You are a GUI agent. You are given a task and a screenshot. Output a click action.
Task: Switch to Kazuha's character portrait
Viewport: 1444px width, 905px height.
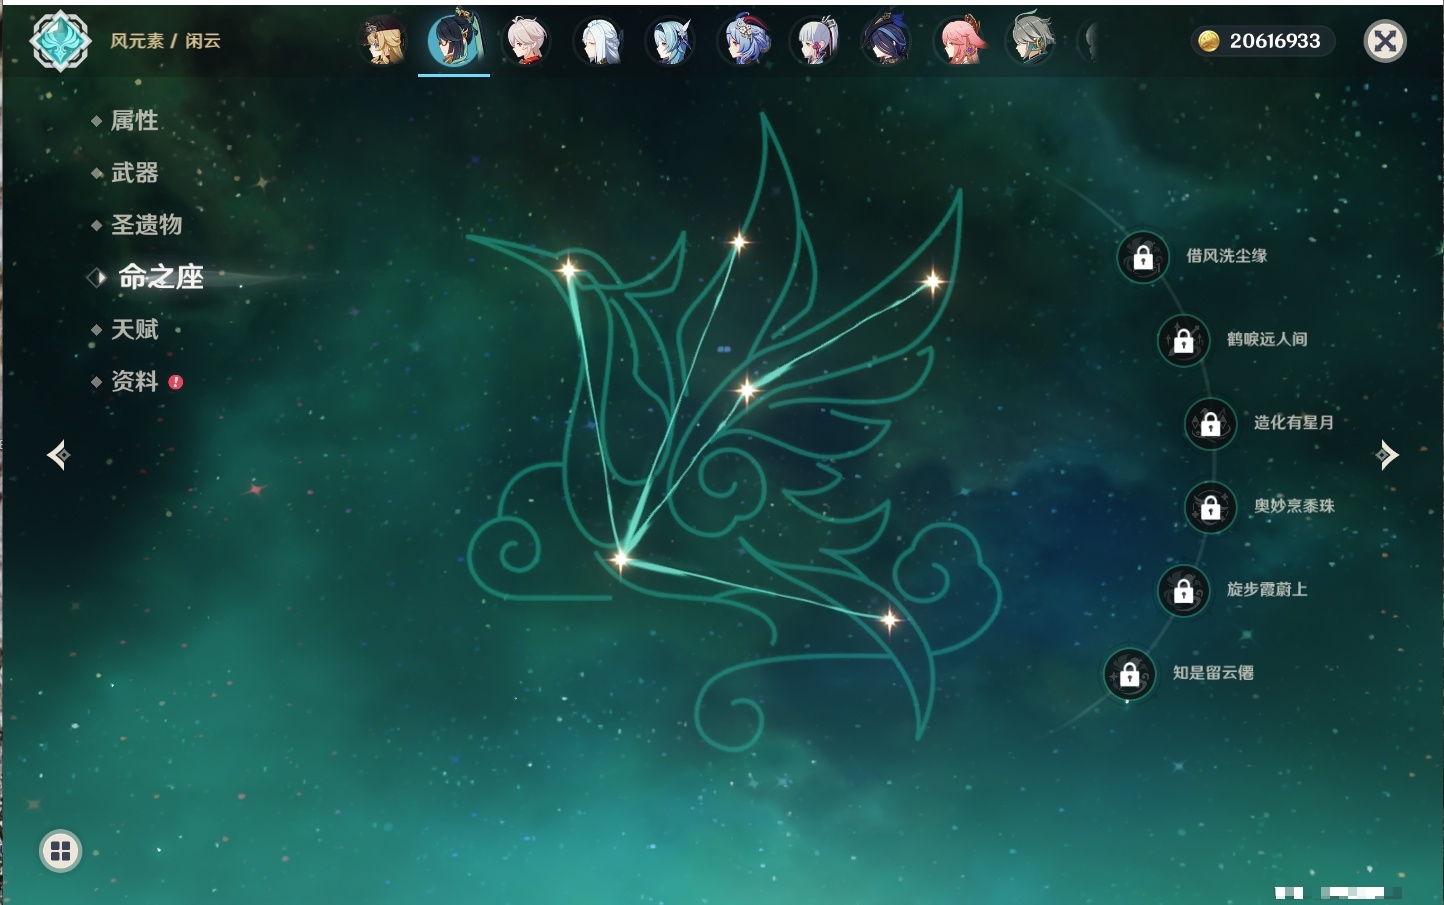(x=526, y=42)
